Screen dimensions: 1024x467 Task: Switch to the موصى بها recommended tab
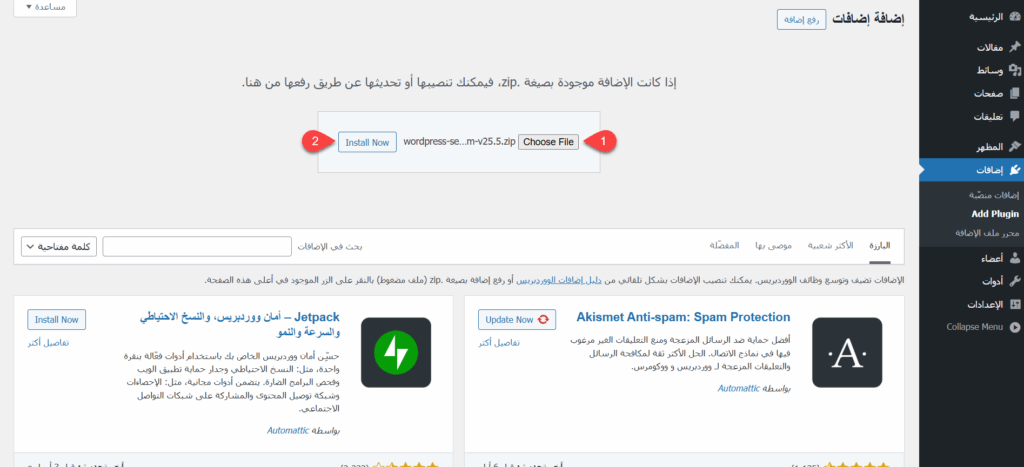pos(773,246)
